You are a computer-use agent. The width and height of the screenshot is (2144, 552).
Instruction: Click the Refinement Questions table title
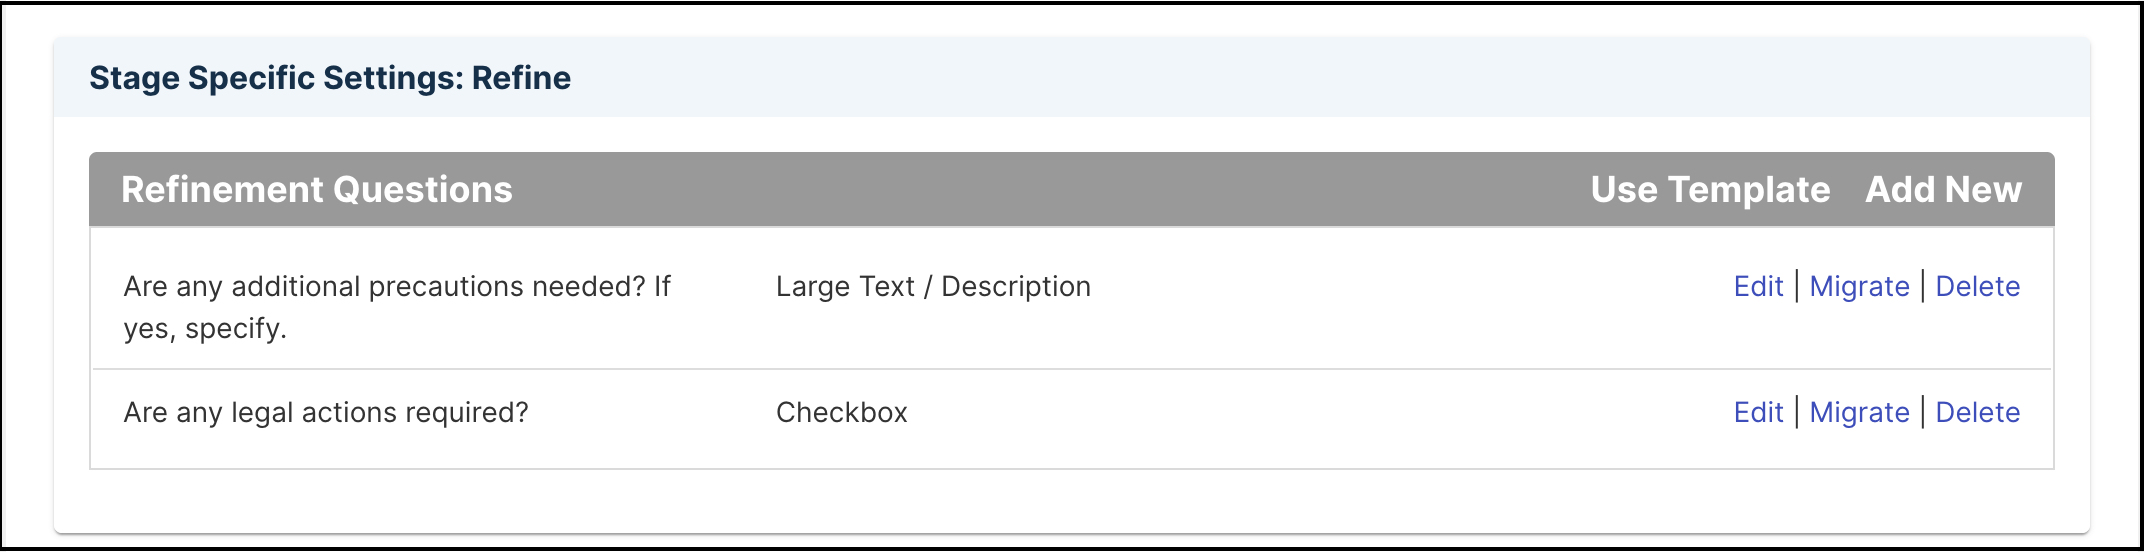[x=316, y=189]
